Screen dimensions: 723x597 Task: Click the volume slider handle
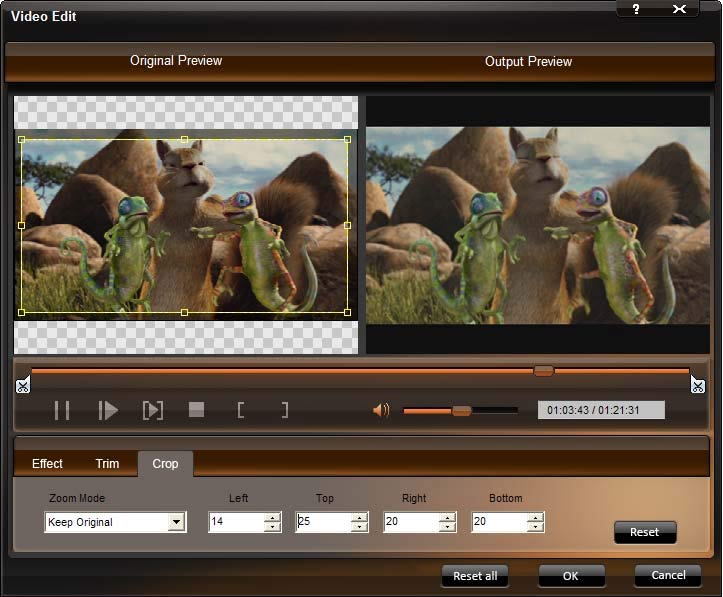coord(461,410)
